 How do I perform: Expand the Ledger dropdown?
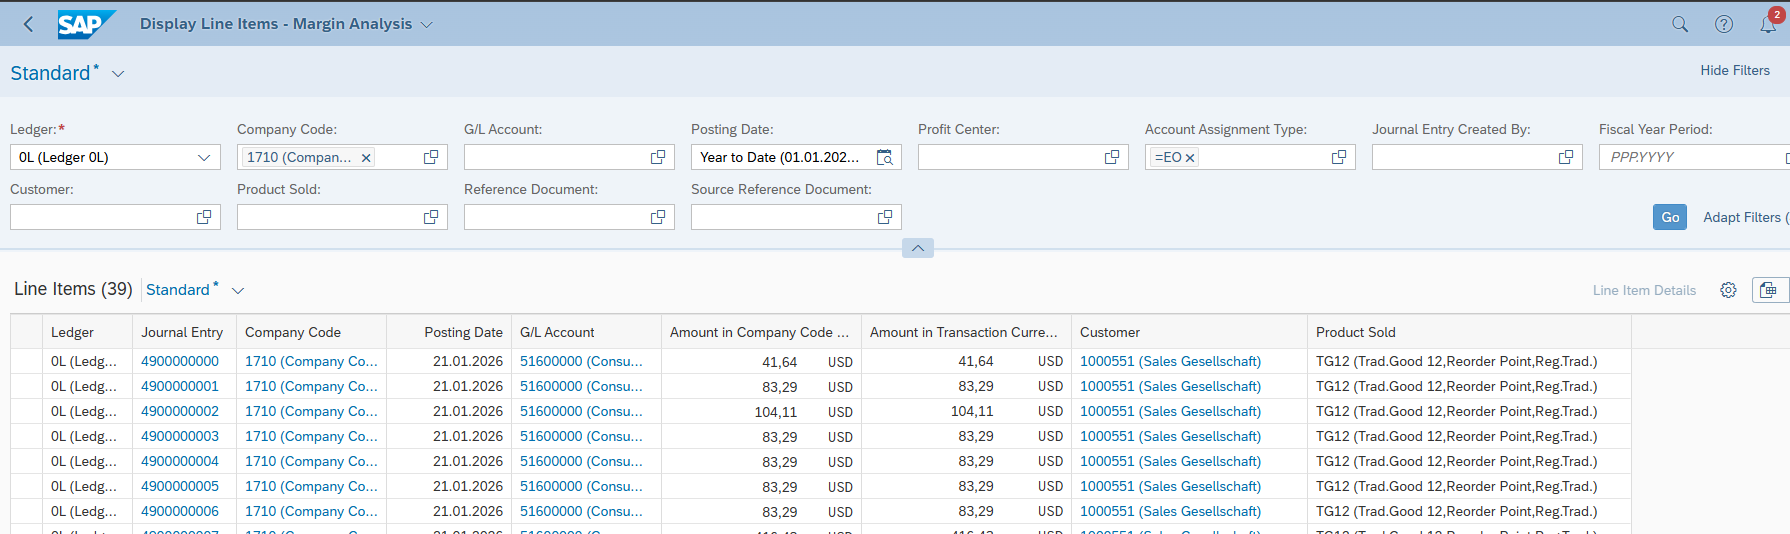point(204,157)
